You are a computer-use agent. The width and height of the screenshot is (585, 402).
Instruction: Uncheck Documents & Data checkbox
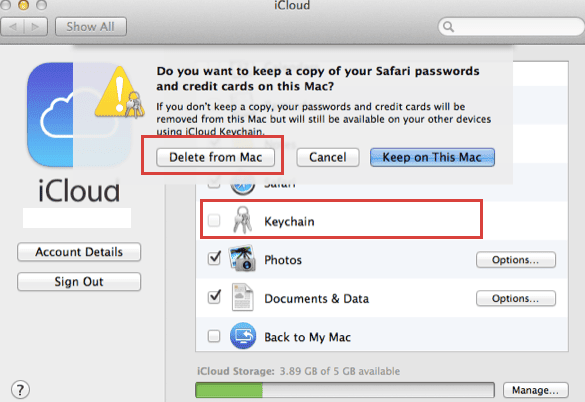(214, 297)
